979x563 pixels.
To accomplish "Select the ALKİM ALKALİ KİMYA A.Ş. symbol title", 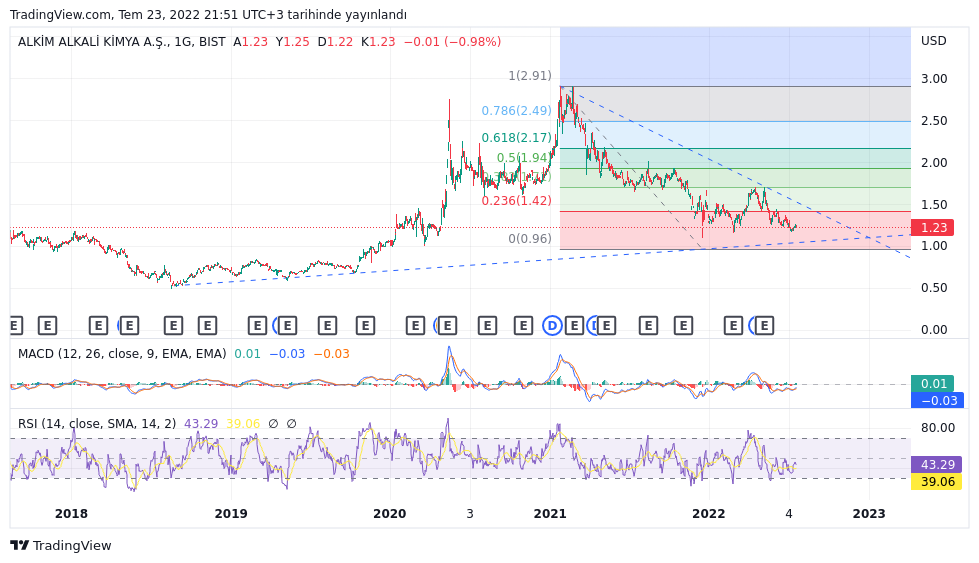I will 94,42.
